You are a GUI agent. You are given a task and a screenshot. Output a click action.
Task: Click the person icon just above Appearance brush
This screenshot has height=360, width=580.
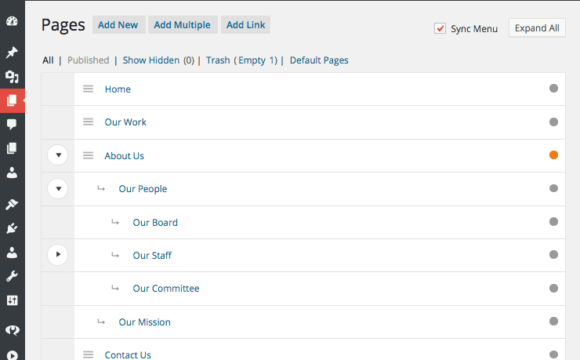pos(12,173)
